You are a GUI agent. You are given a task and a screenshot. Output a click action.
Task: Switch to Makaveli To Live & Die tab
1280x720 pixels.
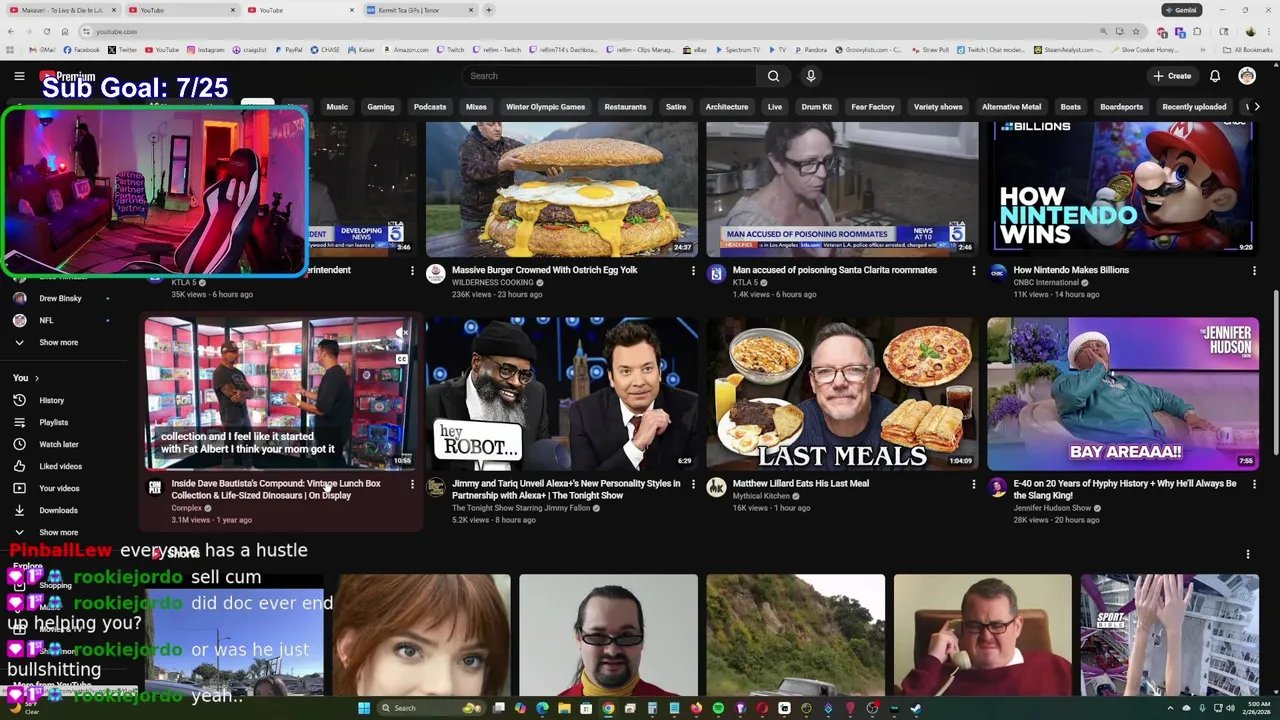[x=62, y=10]
